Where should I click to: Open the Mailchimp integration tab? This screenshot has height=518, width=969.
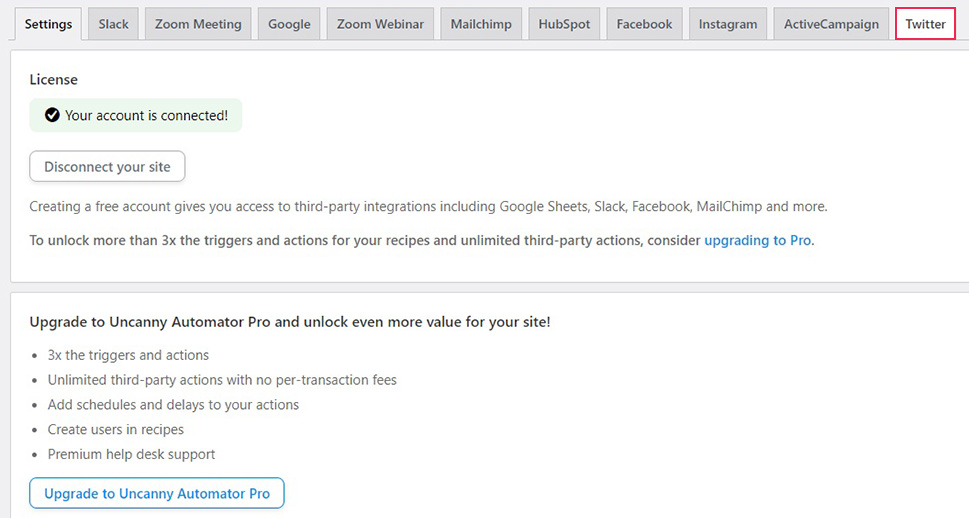(x=481, y=24)
